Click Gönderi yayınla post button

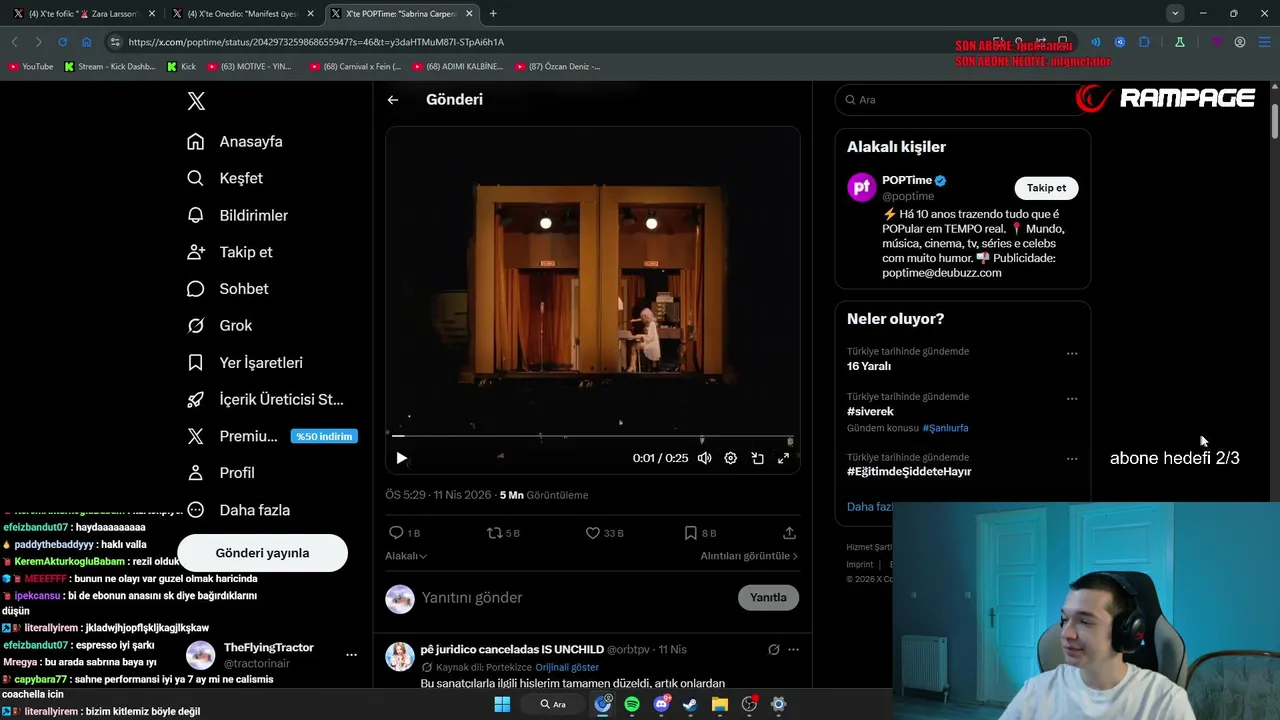262,553
